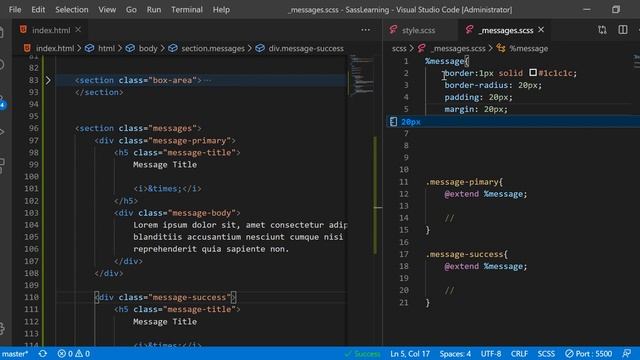Screen dimensions: 640x360
Task: Click the HTML file icon in index.html tab
Action: pyautogui.click(x=23, y=29)
